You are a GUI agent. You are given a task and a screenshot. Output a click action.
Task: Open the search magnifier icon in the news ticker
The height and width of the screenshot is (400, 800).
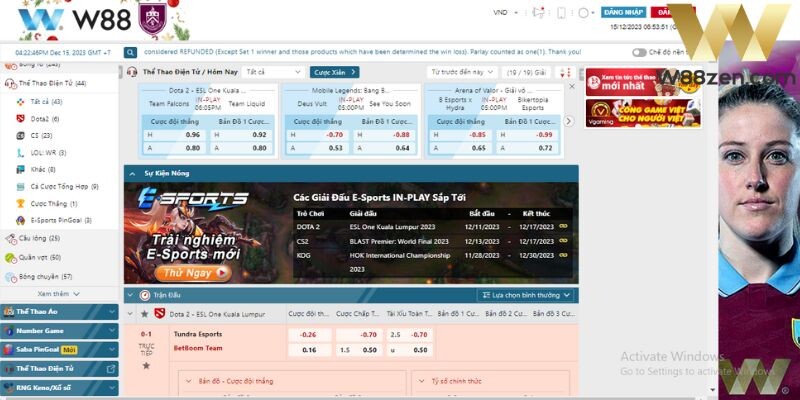point(131,52)
